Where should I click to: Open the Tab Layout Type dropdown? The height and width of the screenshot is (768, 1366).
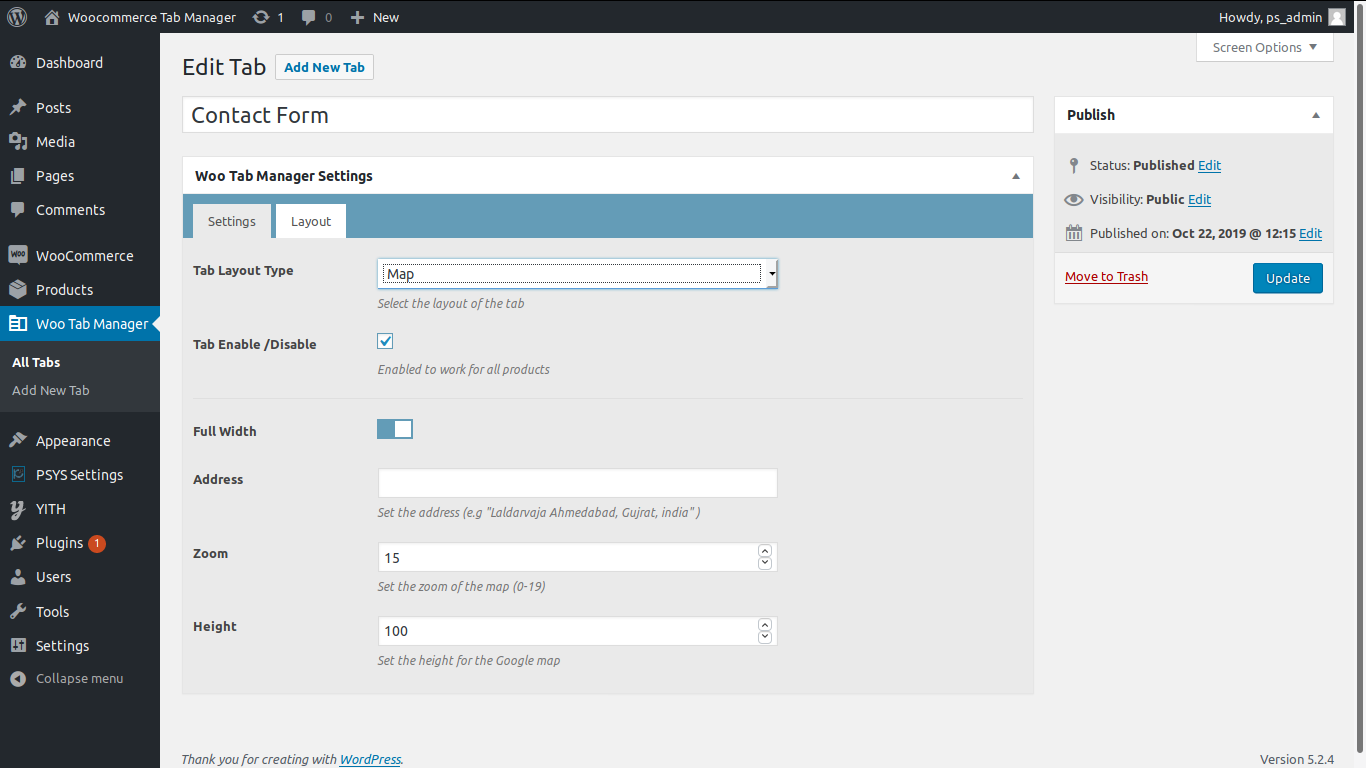point(577,274)
